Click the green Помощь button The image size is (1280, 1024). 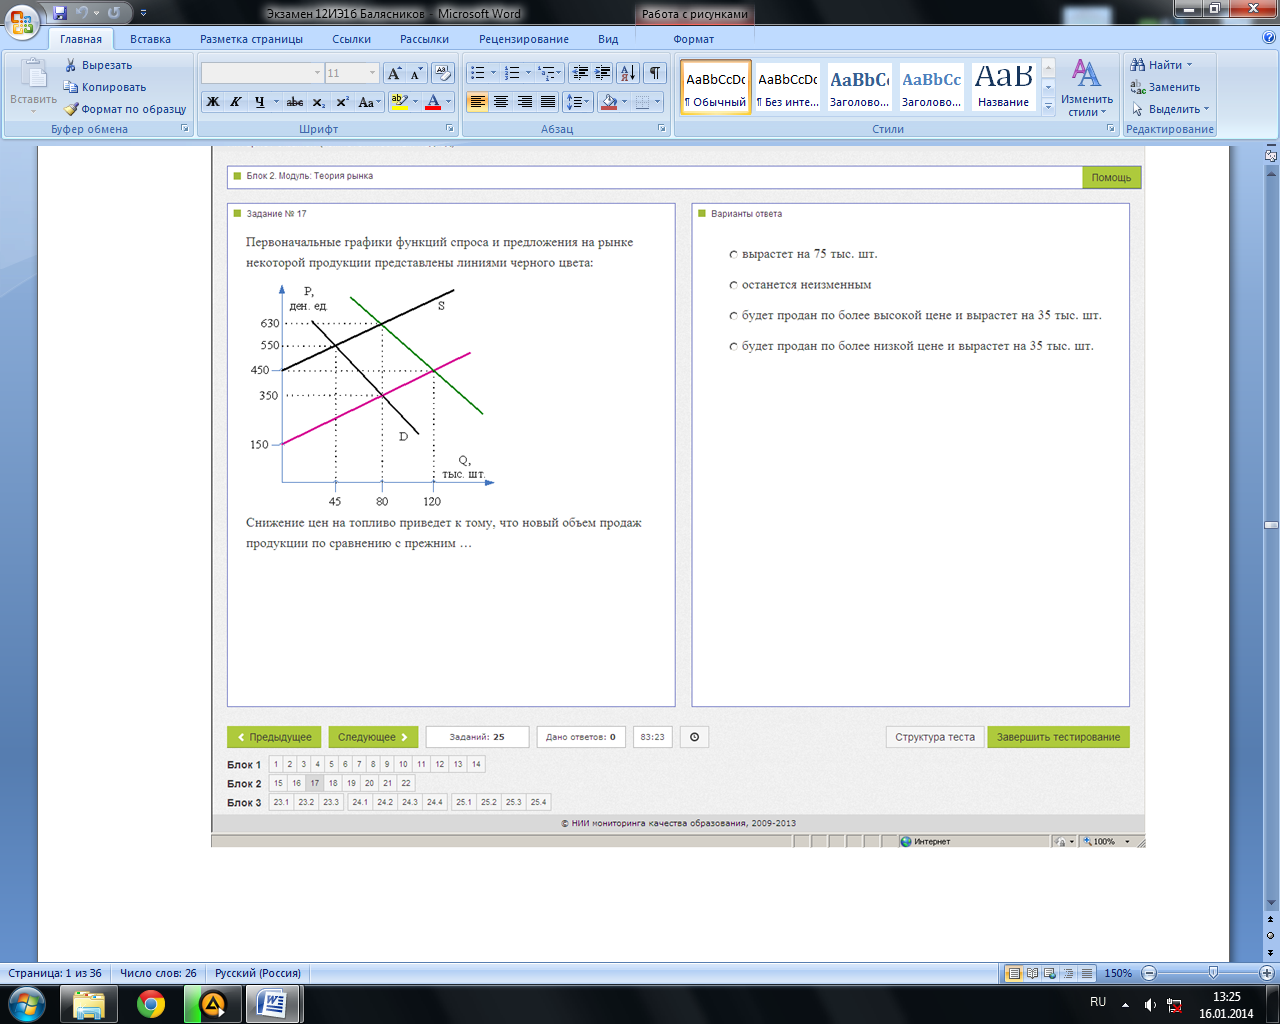click(1111, 177)
